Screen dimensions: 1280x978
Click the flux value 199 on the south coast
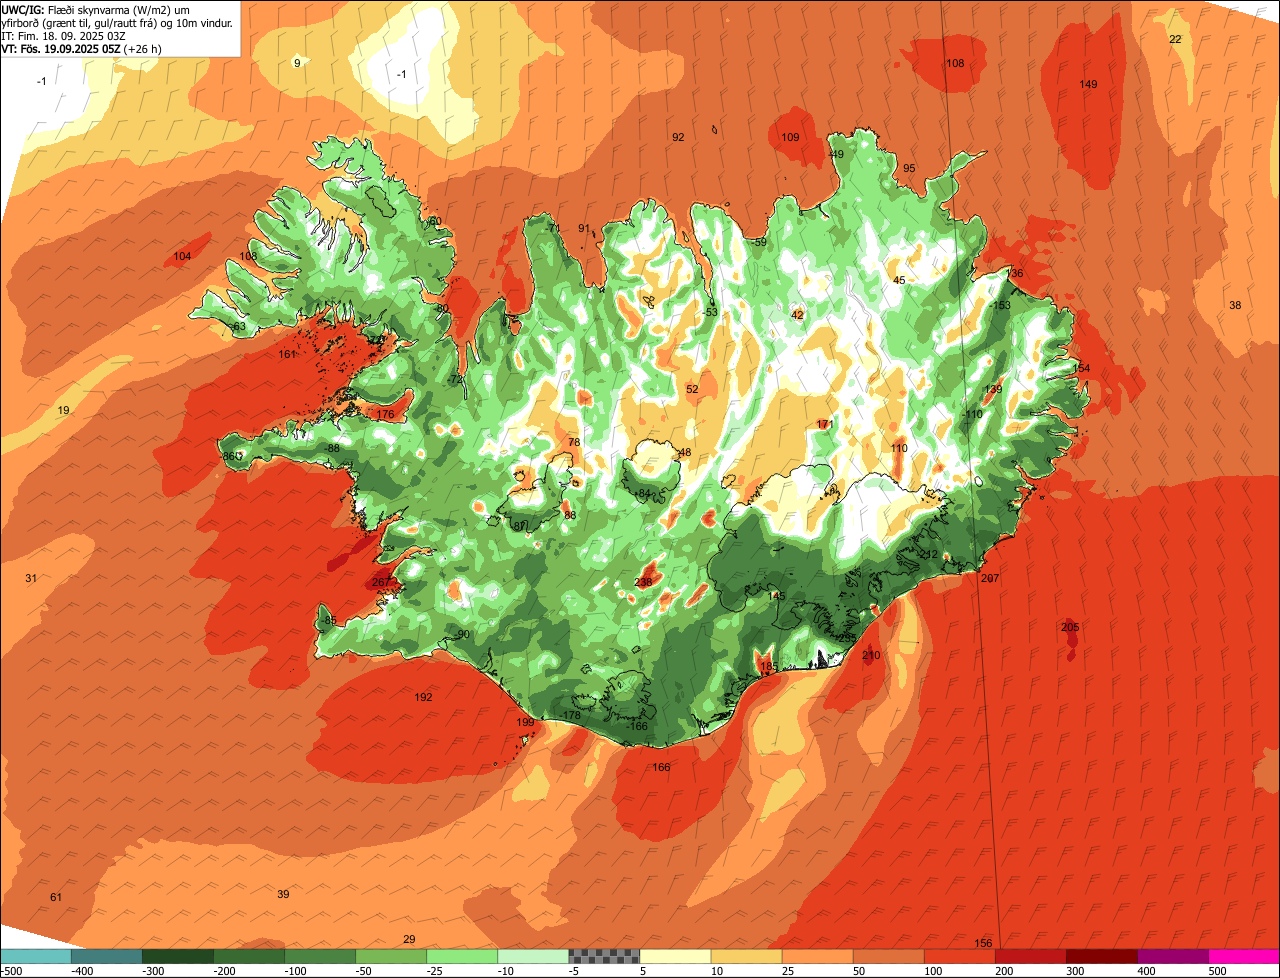[x=525, y=722]
